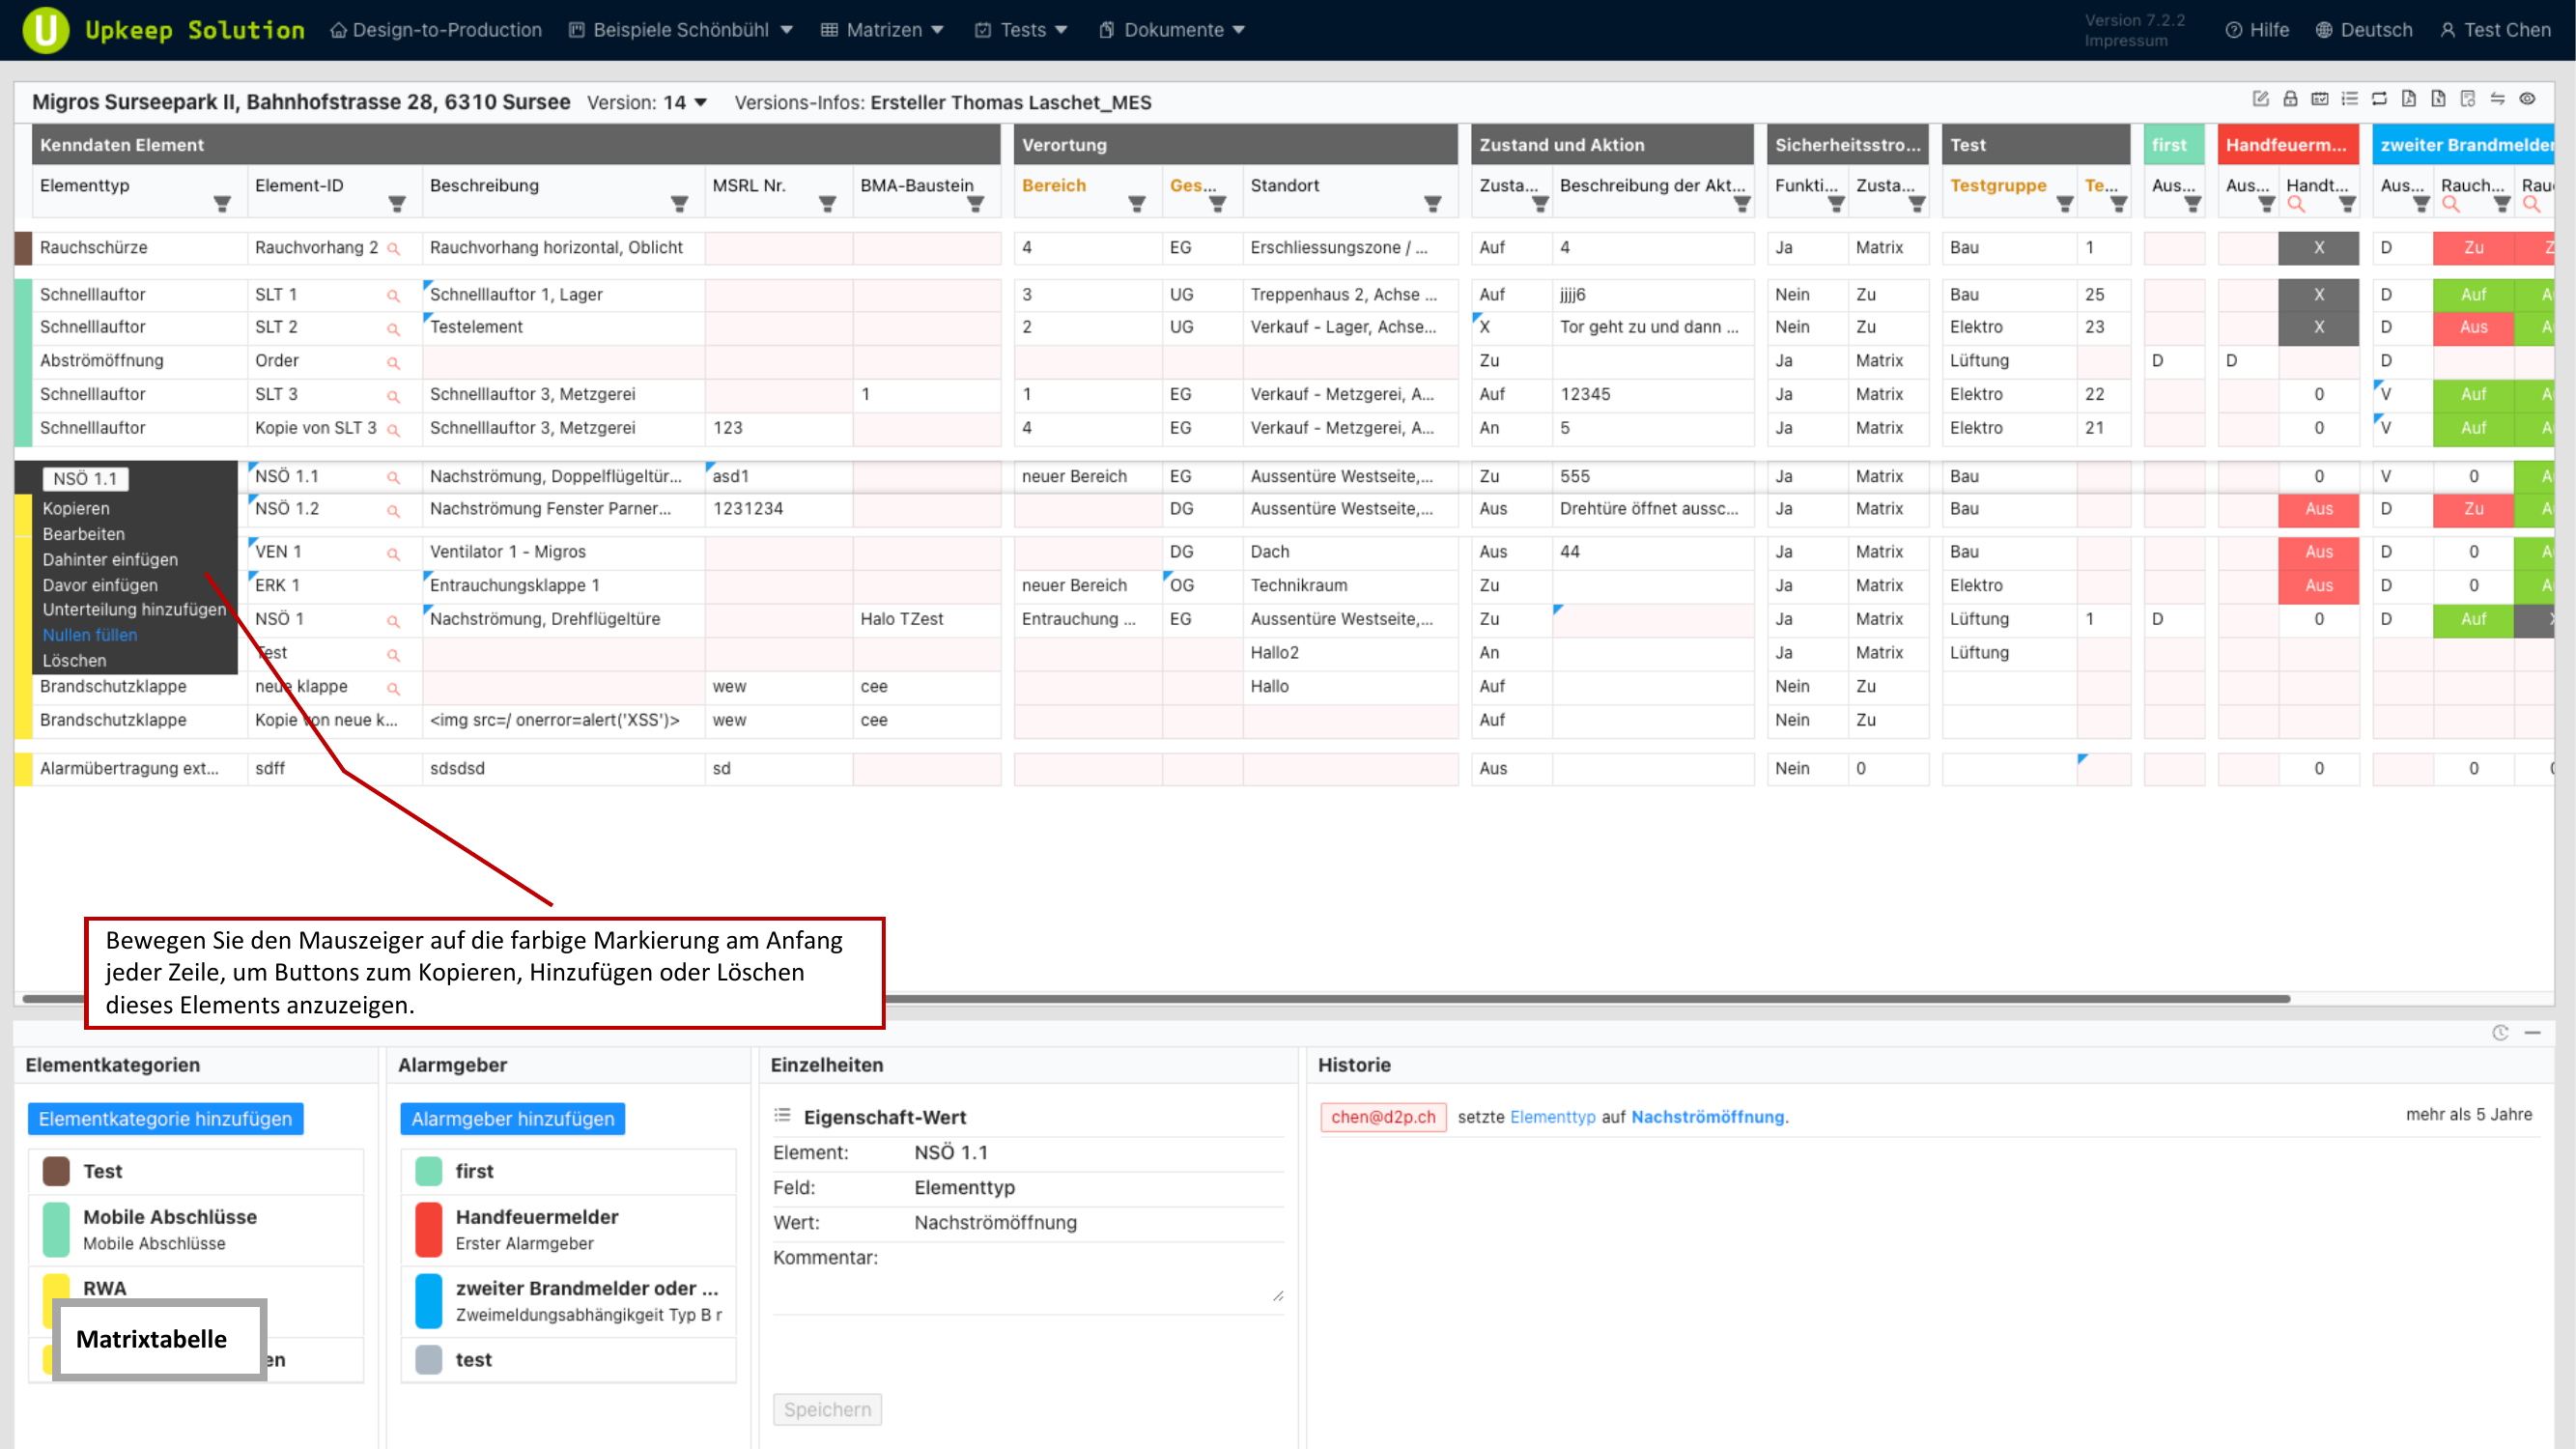Toggle the eye visibility icon

tap(2528, 99)
